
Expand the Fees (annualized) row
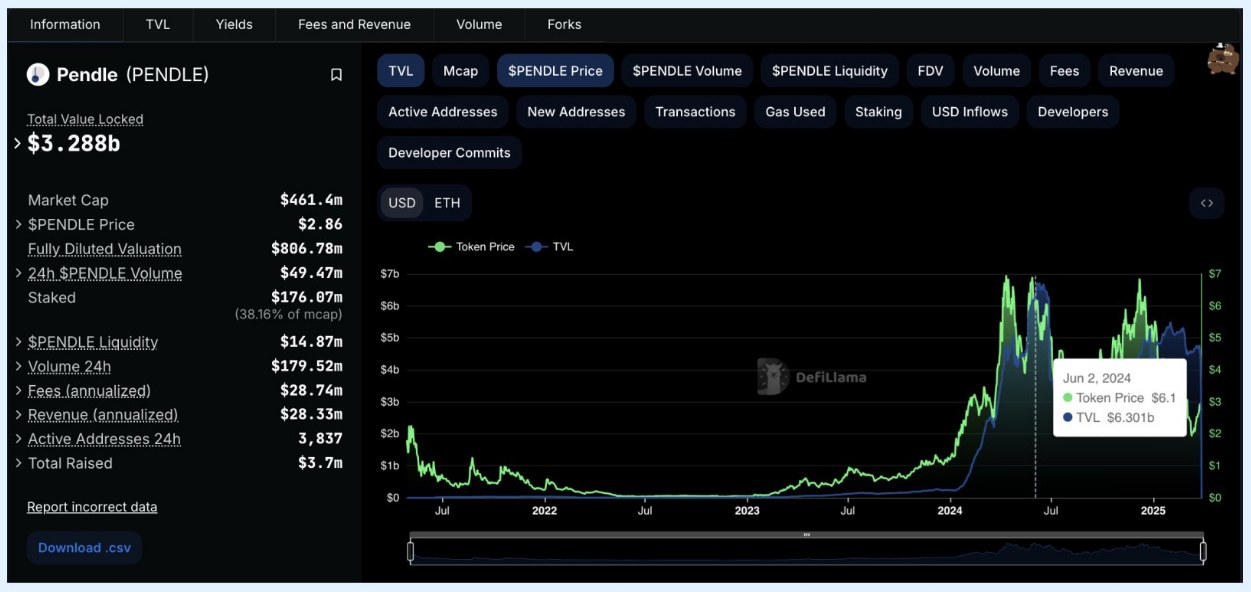click(x=18, y=391)
